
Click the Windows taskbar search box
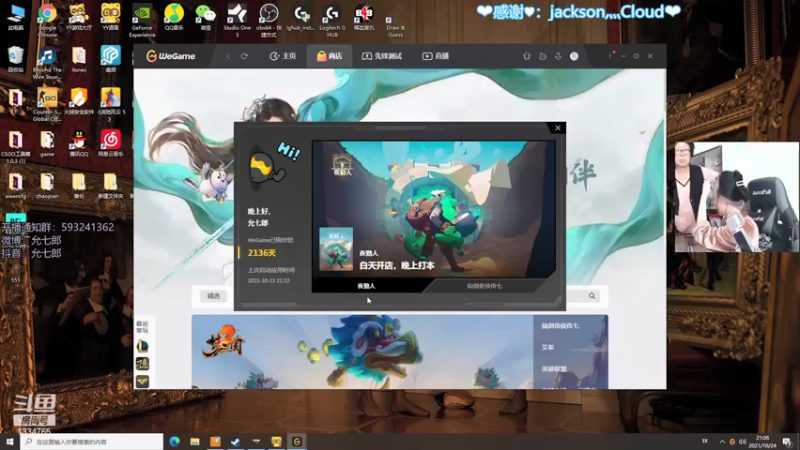point(92,441)
